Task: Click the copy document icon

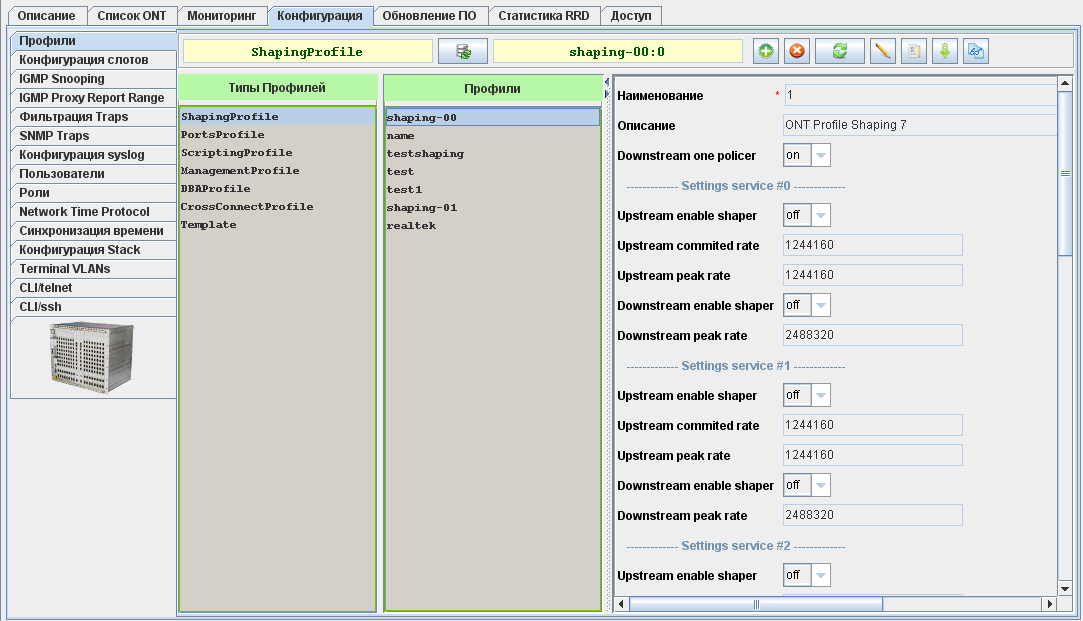Action: 914,51
